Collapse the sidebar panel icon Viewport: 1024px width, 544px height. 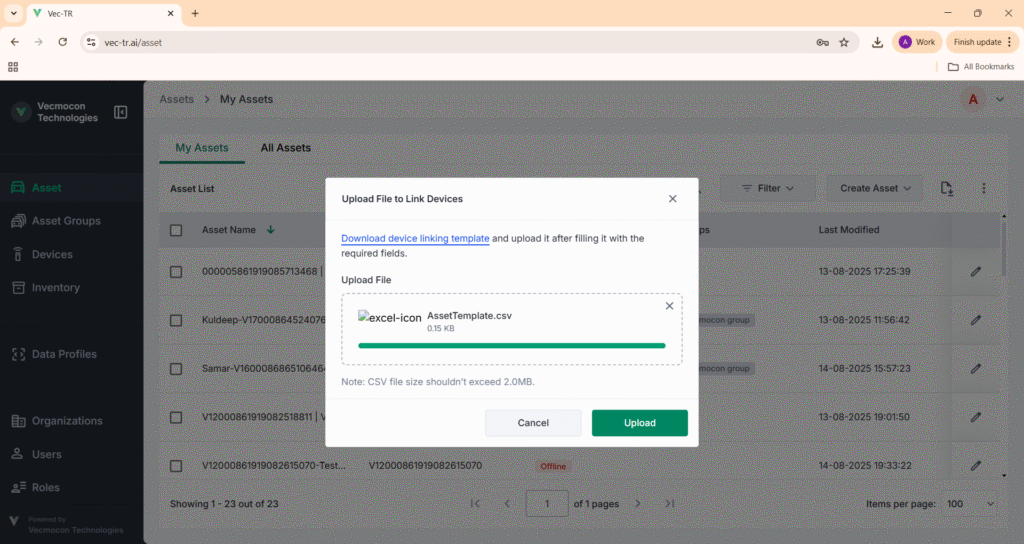click(x=121, y=112)
